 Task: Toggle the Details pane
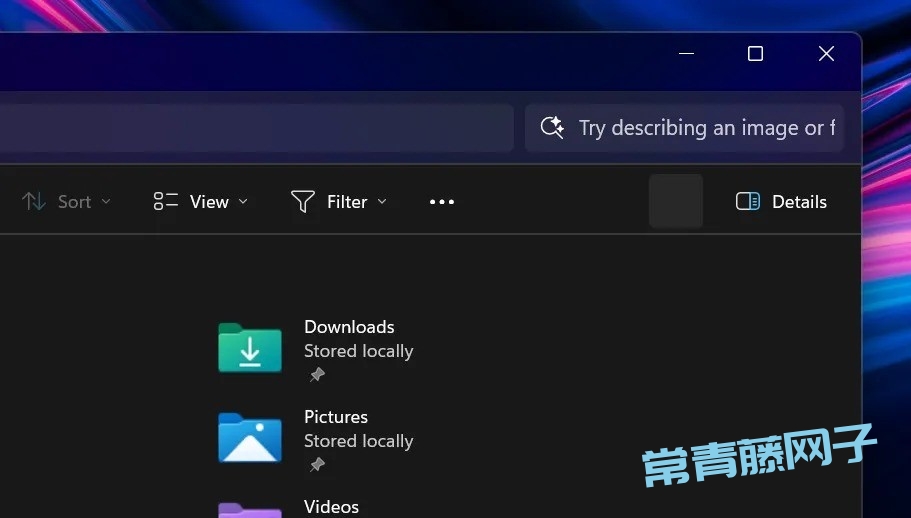click(781, 202)
